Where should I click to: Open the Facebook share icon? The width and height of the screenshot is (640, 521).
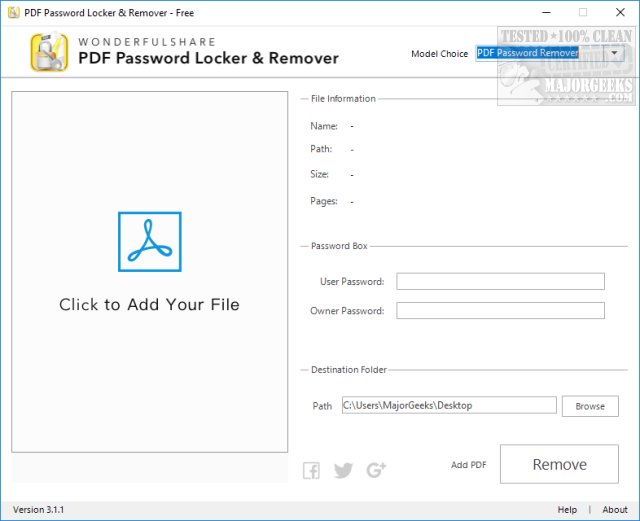pyautogui.click(x=311, y=470)
